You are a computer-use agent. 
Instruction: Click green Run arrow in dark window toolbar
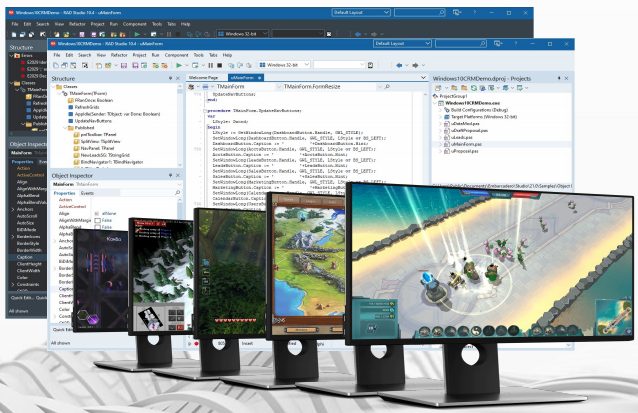pos(137,35)
